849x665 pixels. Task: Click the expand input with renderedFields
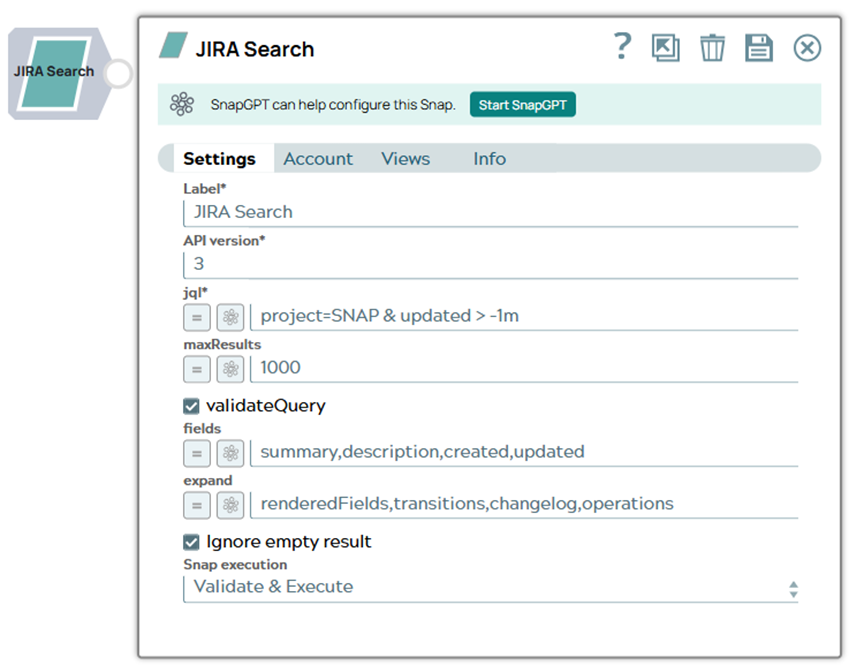pyautogui.click(x=524, y=504)
